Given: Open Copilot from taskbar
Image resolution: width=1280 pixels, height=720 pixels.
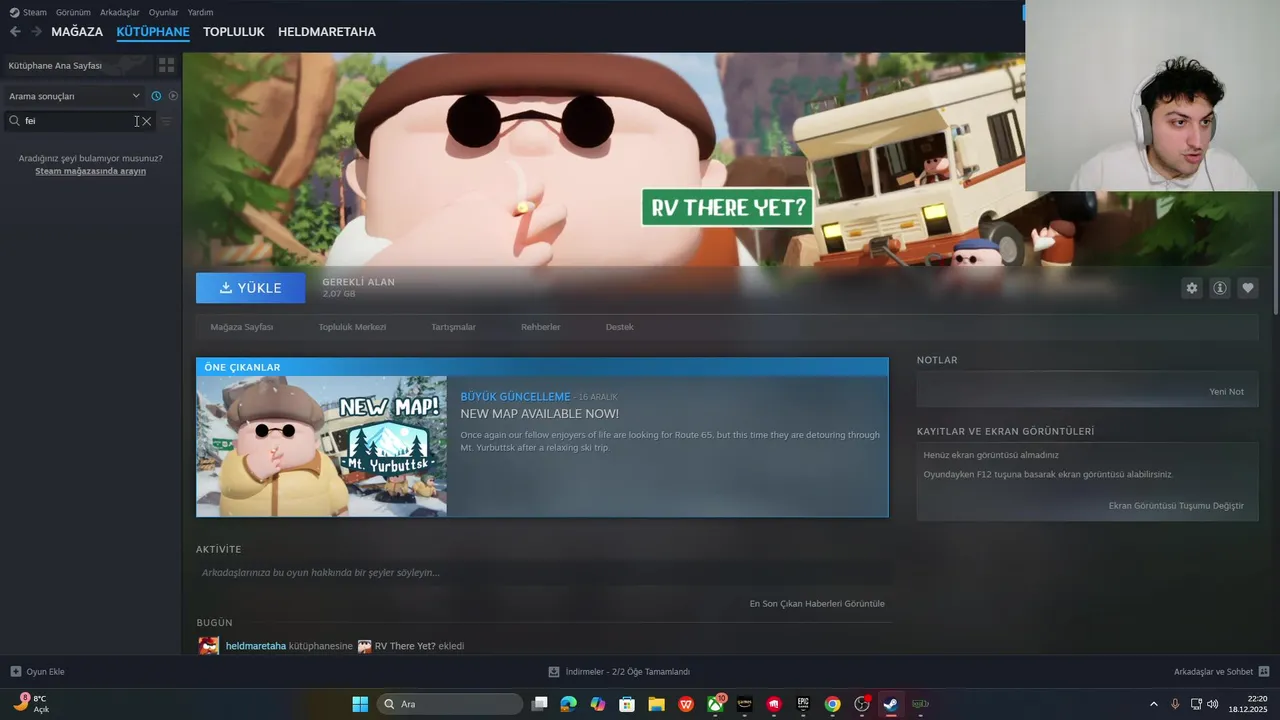Looking at the screenshot, I should click(x=598, y=704).
